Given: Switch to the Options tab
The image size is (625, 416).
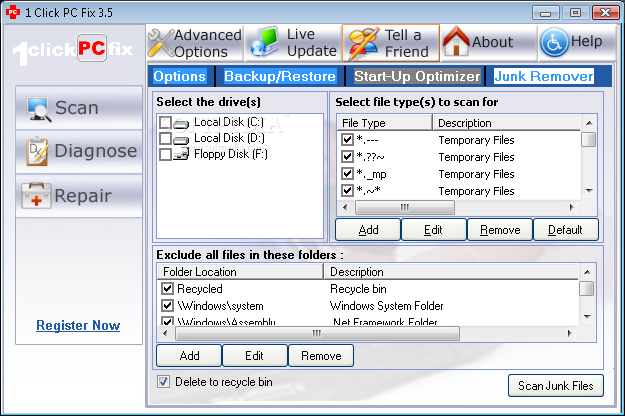Looking at the screenshot, I should [180, 77].
